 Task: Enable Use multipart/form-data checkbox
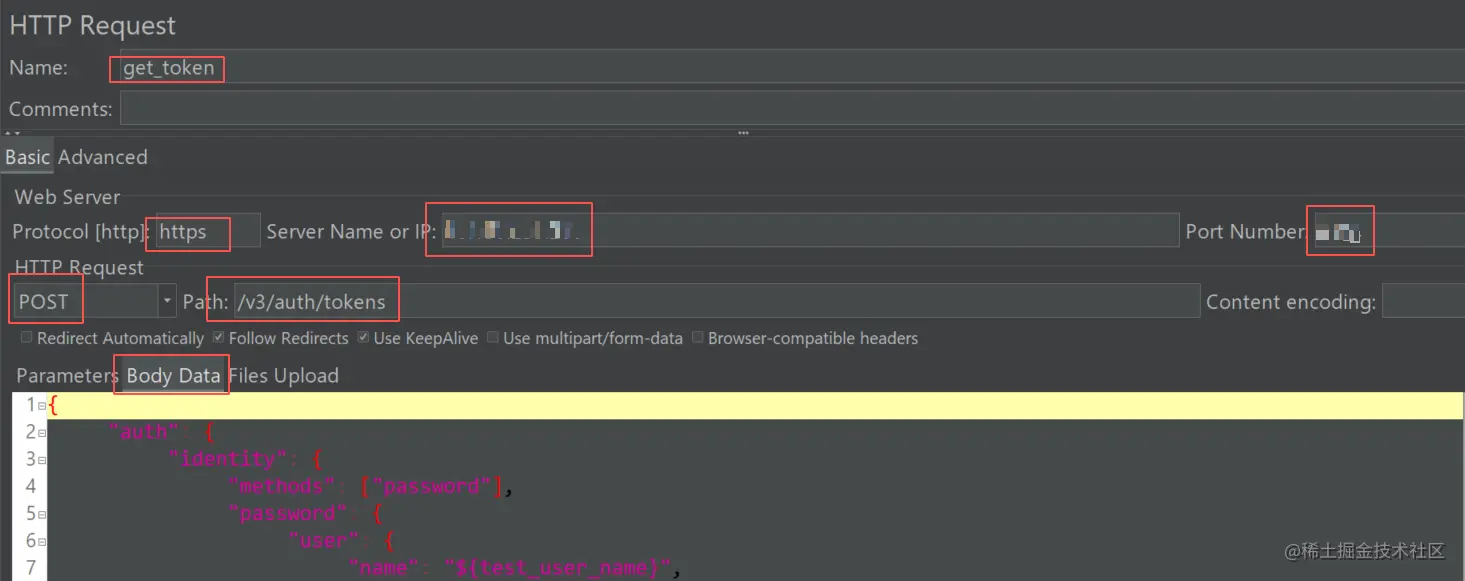pos(493,338)
